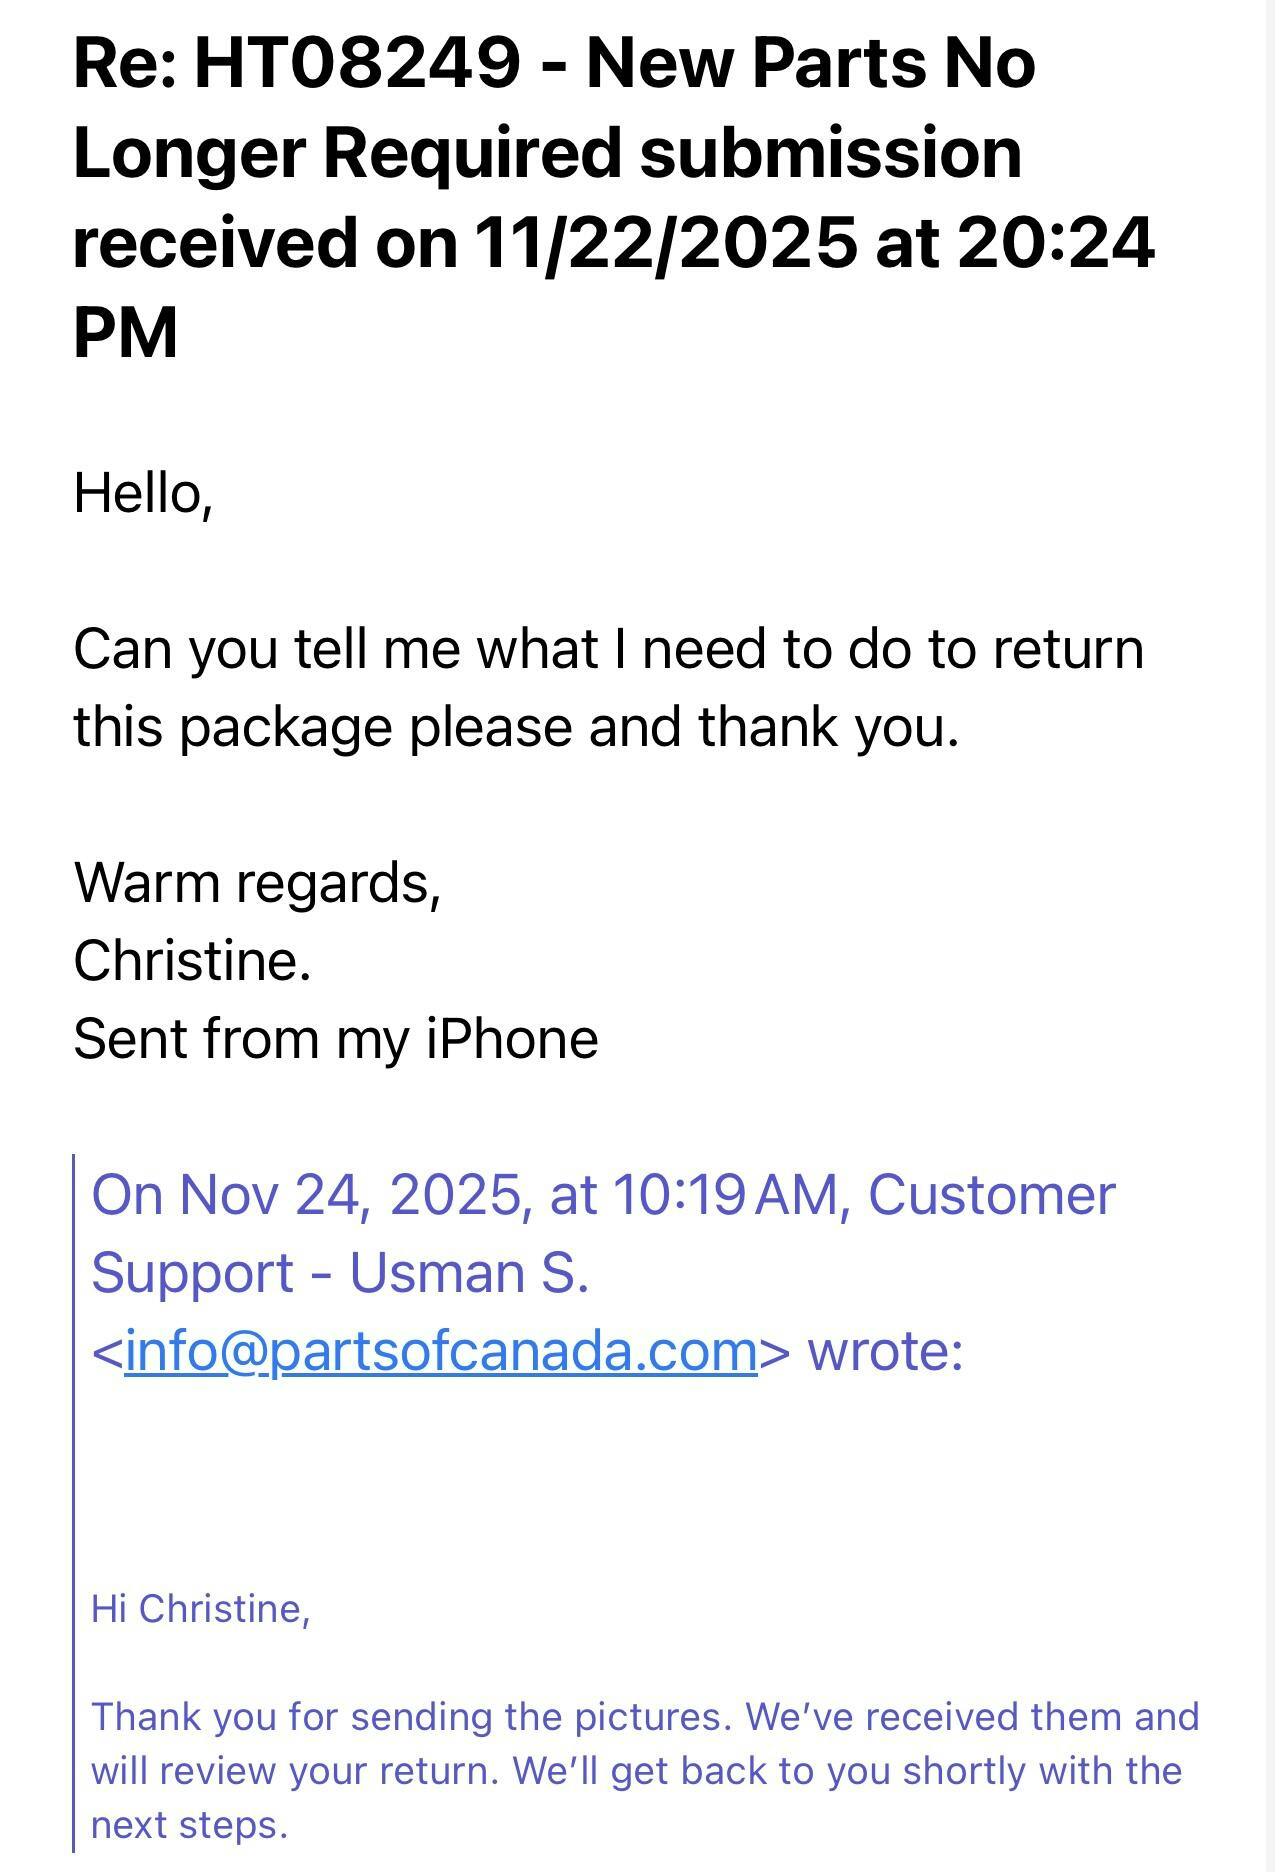Click the vertical quote bar beside quoted reply
The width and height of the screenshot is (1283, 1872).
74,1500
